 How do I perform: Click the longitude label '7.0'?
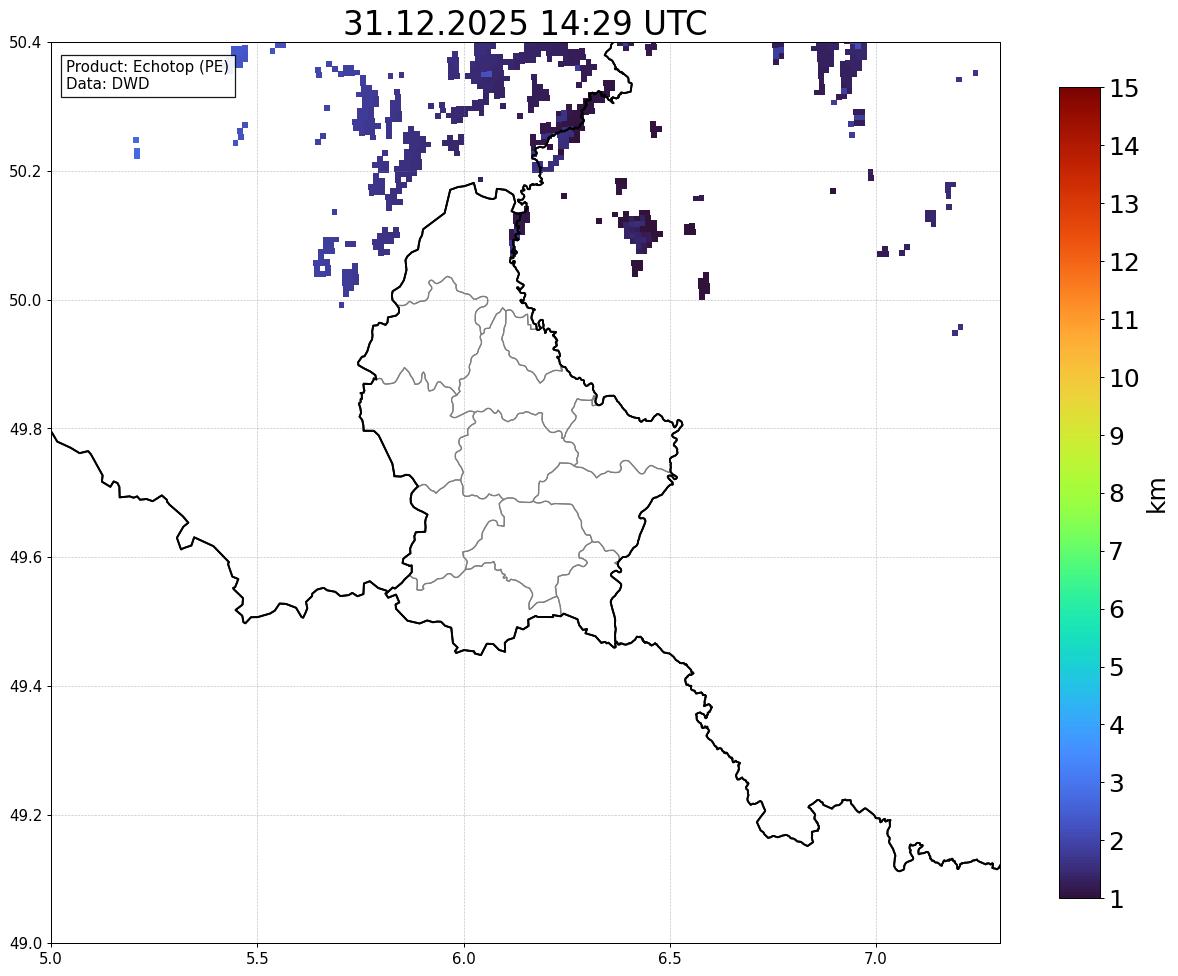pos(876,959)
